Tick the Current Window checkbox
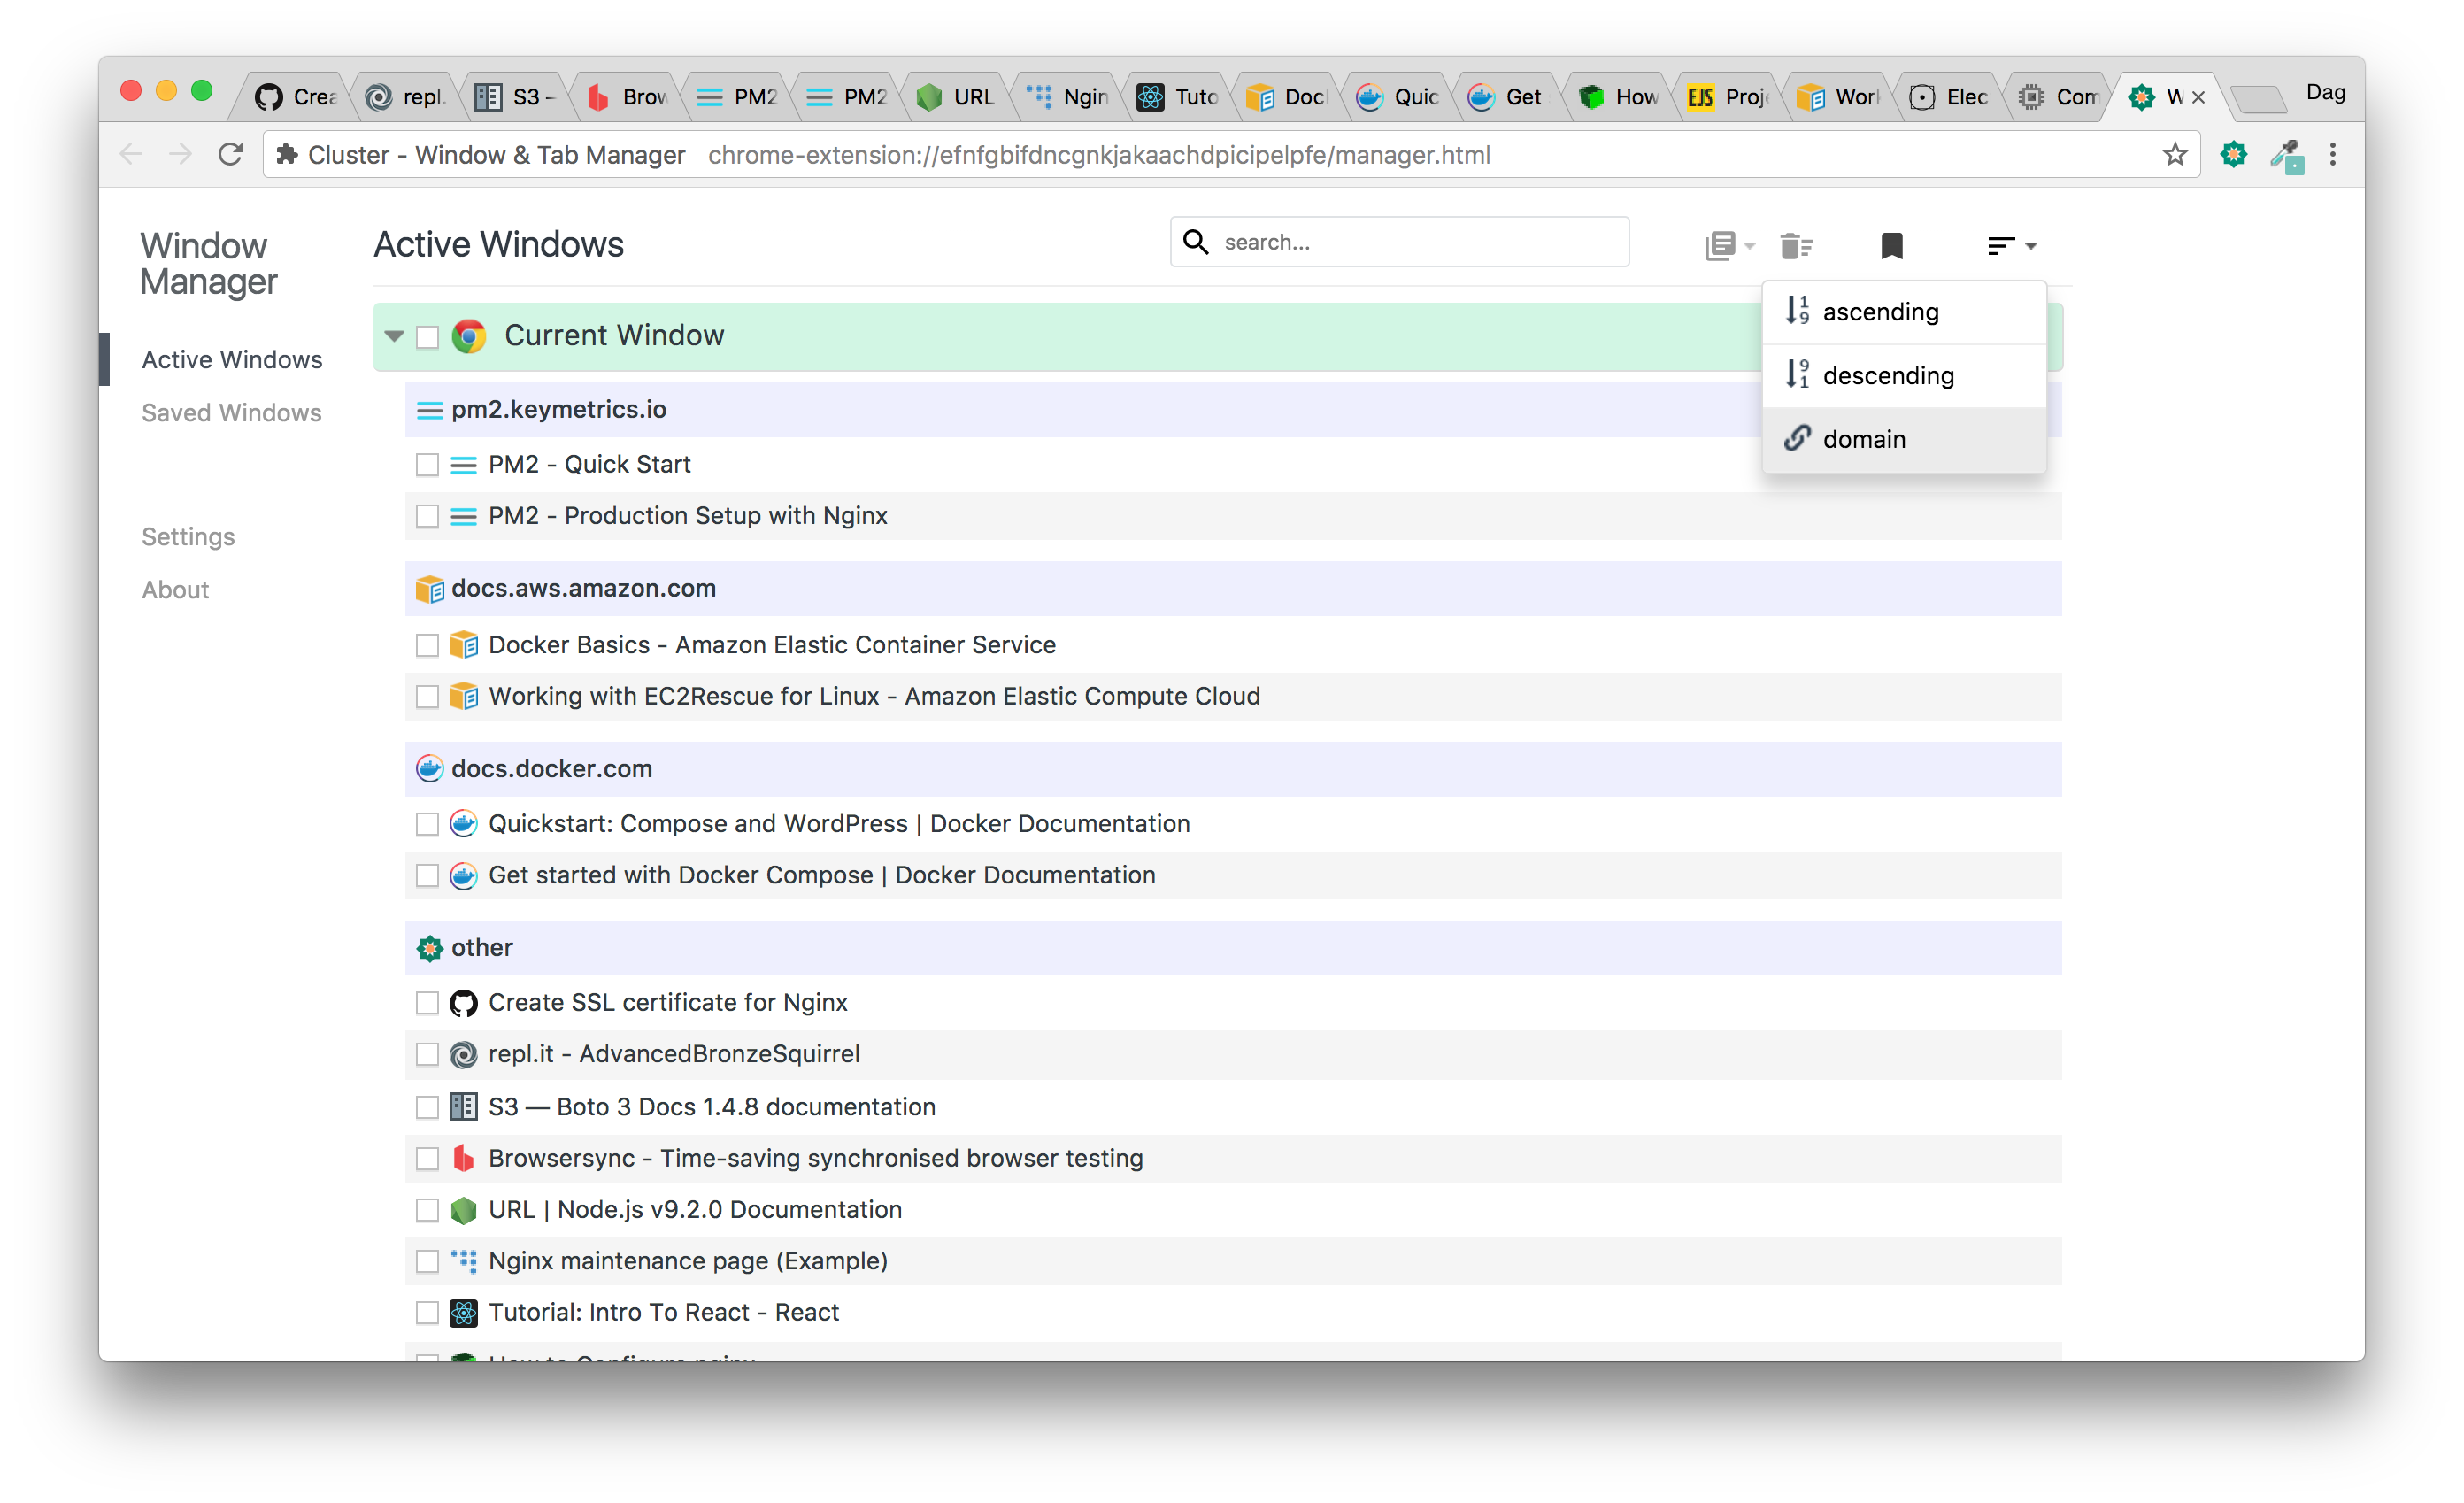 pos(427,337)
